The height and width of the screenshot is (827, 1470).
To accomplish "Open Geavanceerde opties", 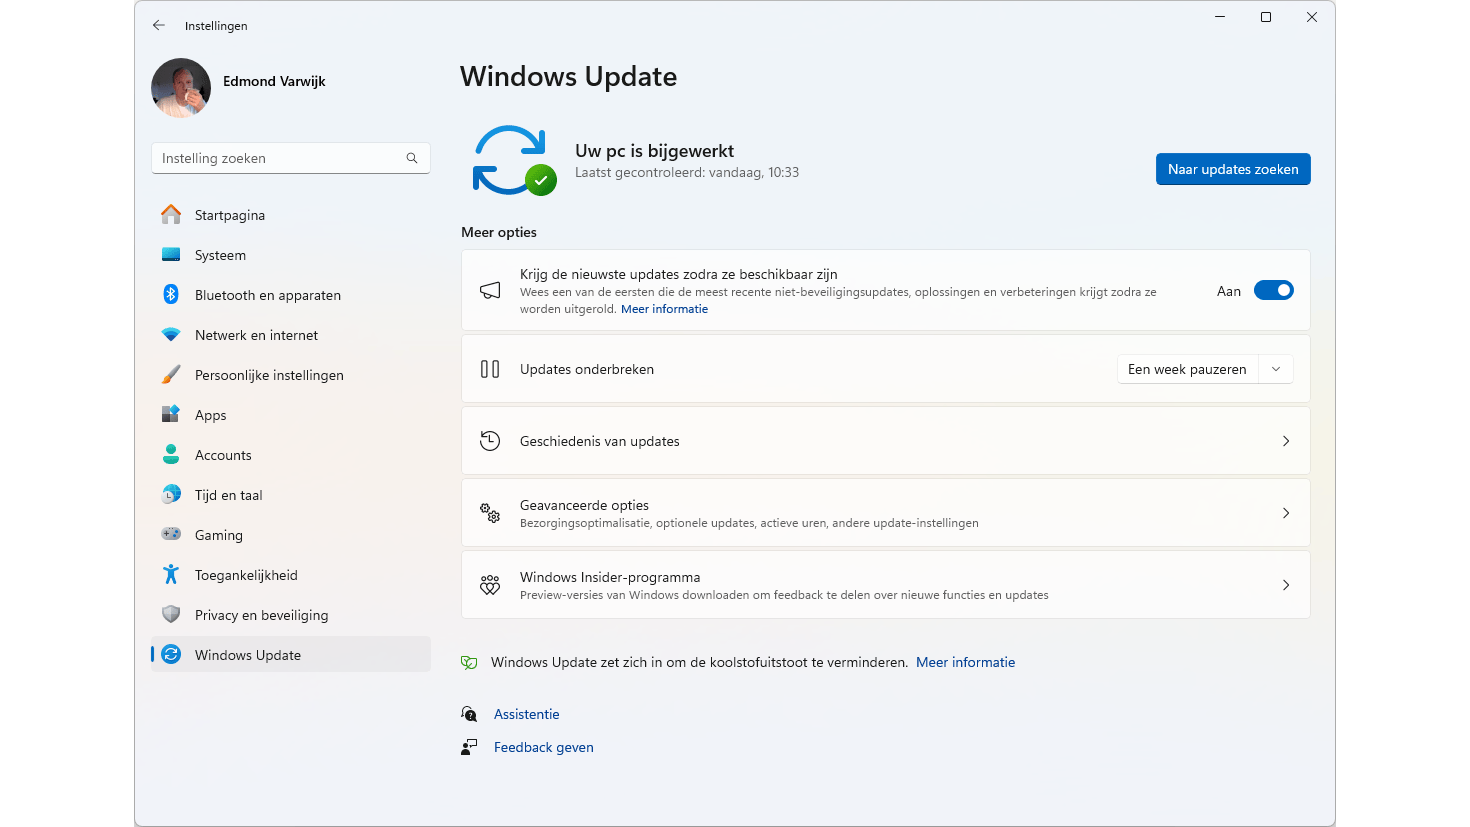I will (x=885, y=513).
